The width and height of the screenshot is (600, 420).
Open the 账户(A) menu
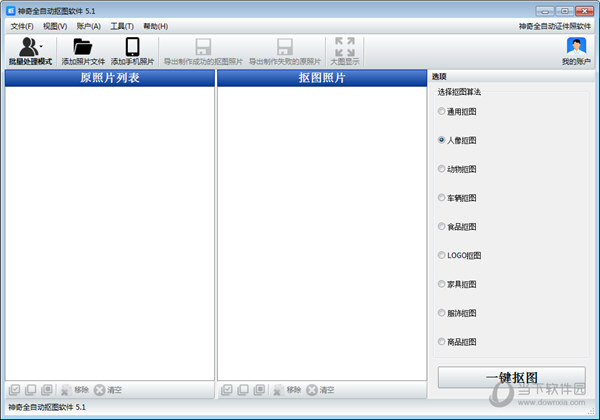[x=88, y=26]
